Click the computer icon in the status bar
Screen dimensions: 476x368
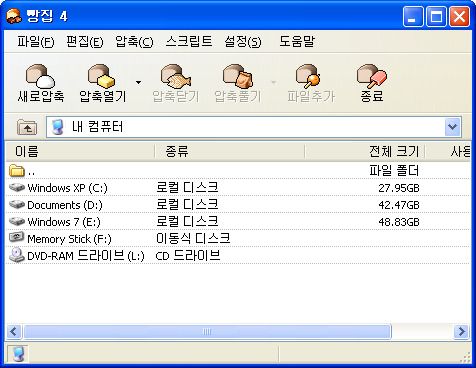click(18, 354)
